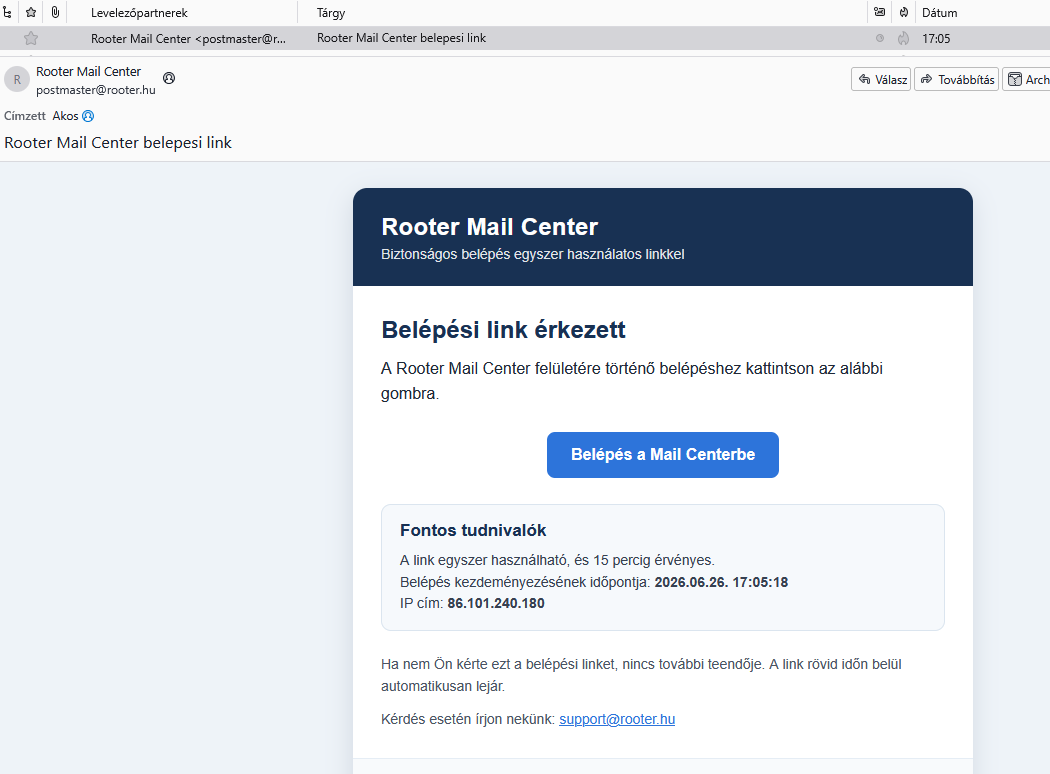Click the 'Rooter Mail Center' banner title
1050x774 pixels.
coord(490,227)
